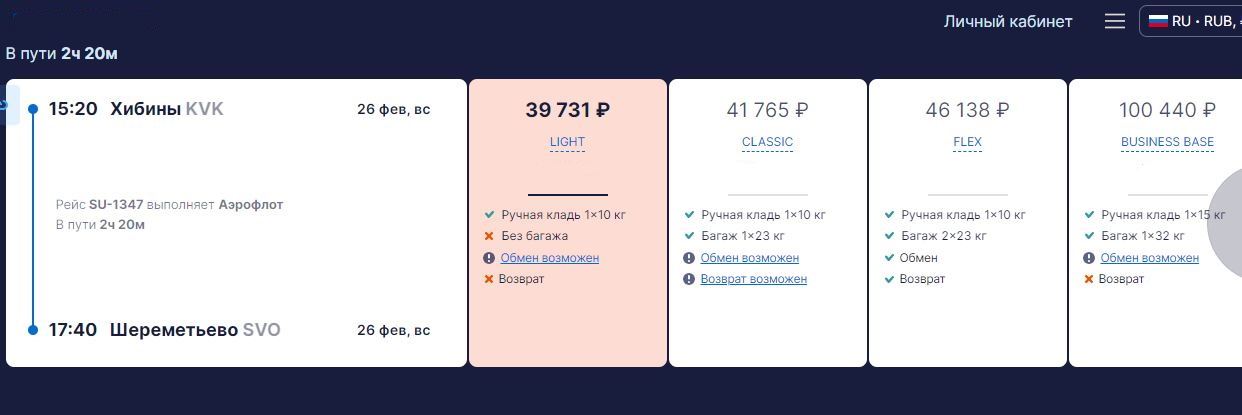
Task: Select the FLEX fare for 46 138 ₽
Action: pyautogui.click(x=967, y=223)
